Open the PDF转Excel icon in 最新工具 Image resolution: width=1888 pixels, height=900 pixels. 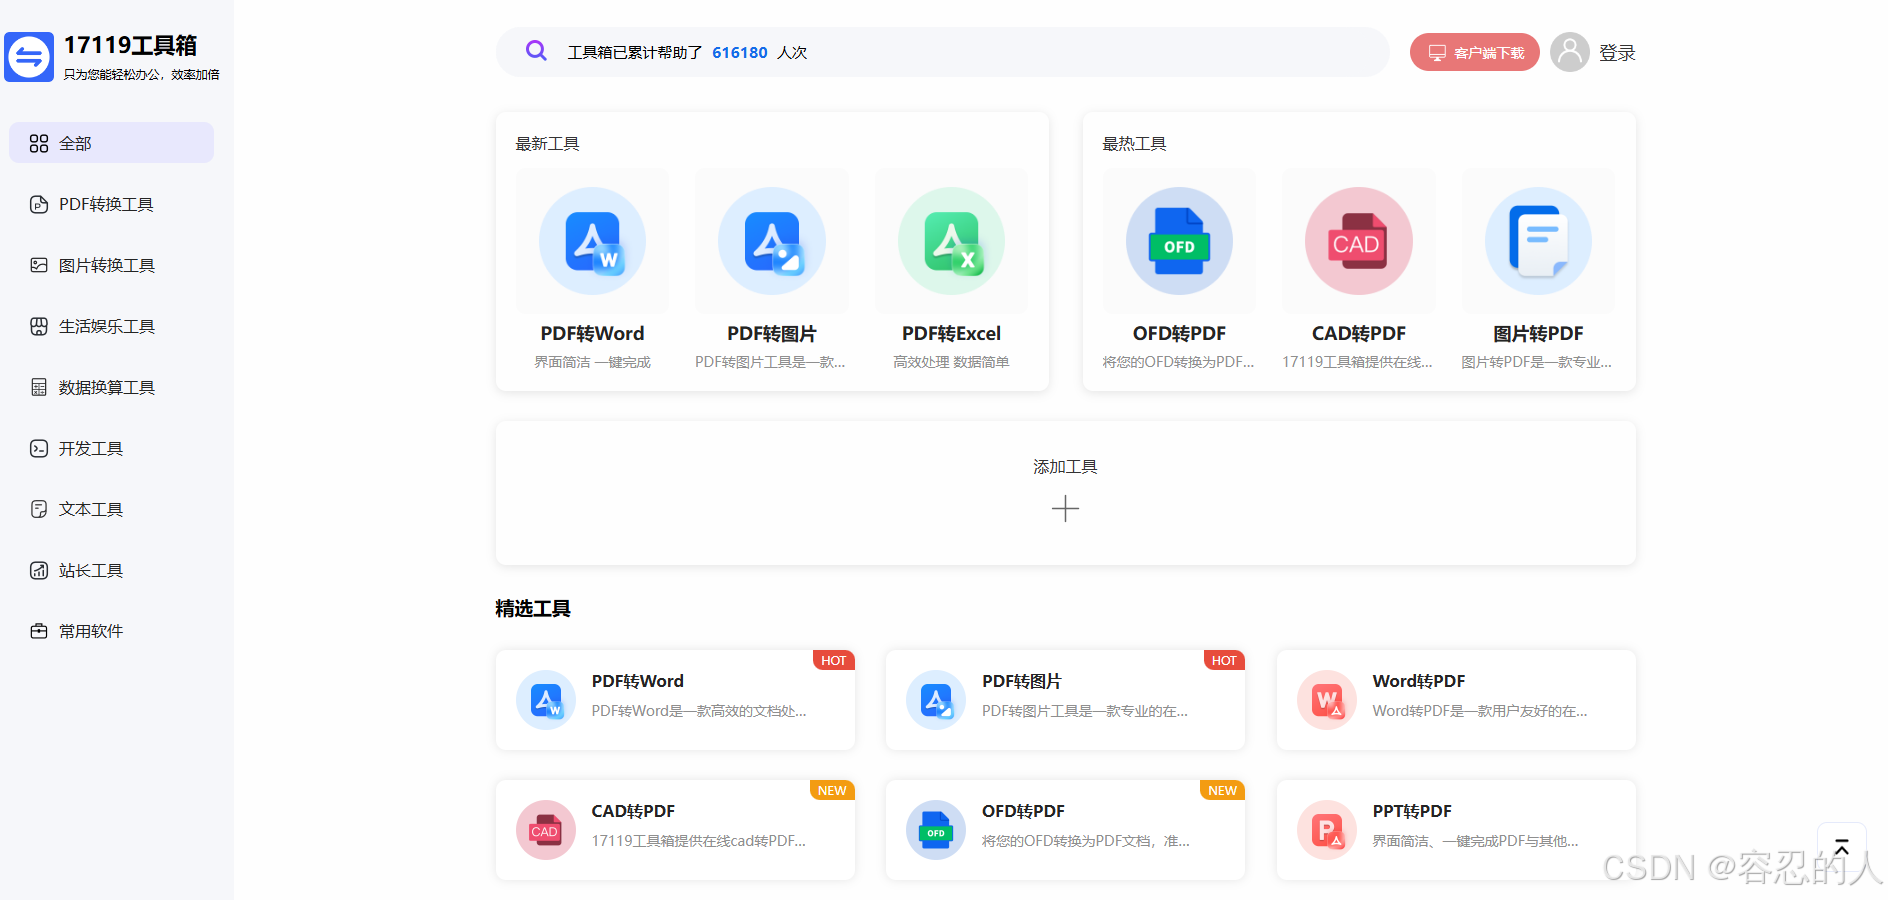tap(951, 241)
